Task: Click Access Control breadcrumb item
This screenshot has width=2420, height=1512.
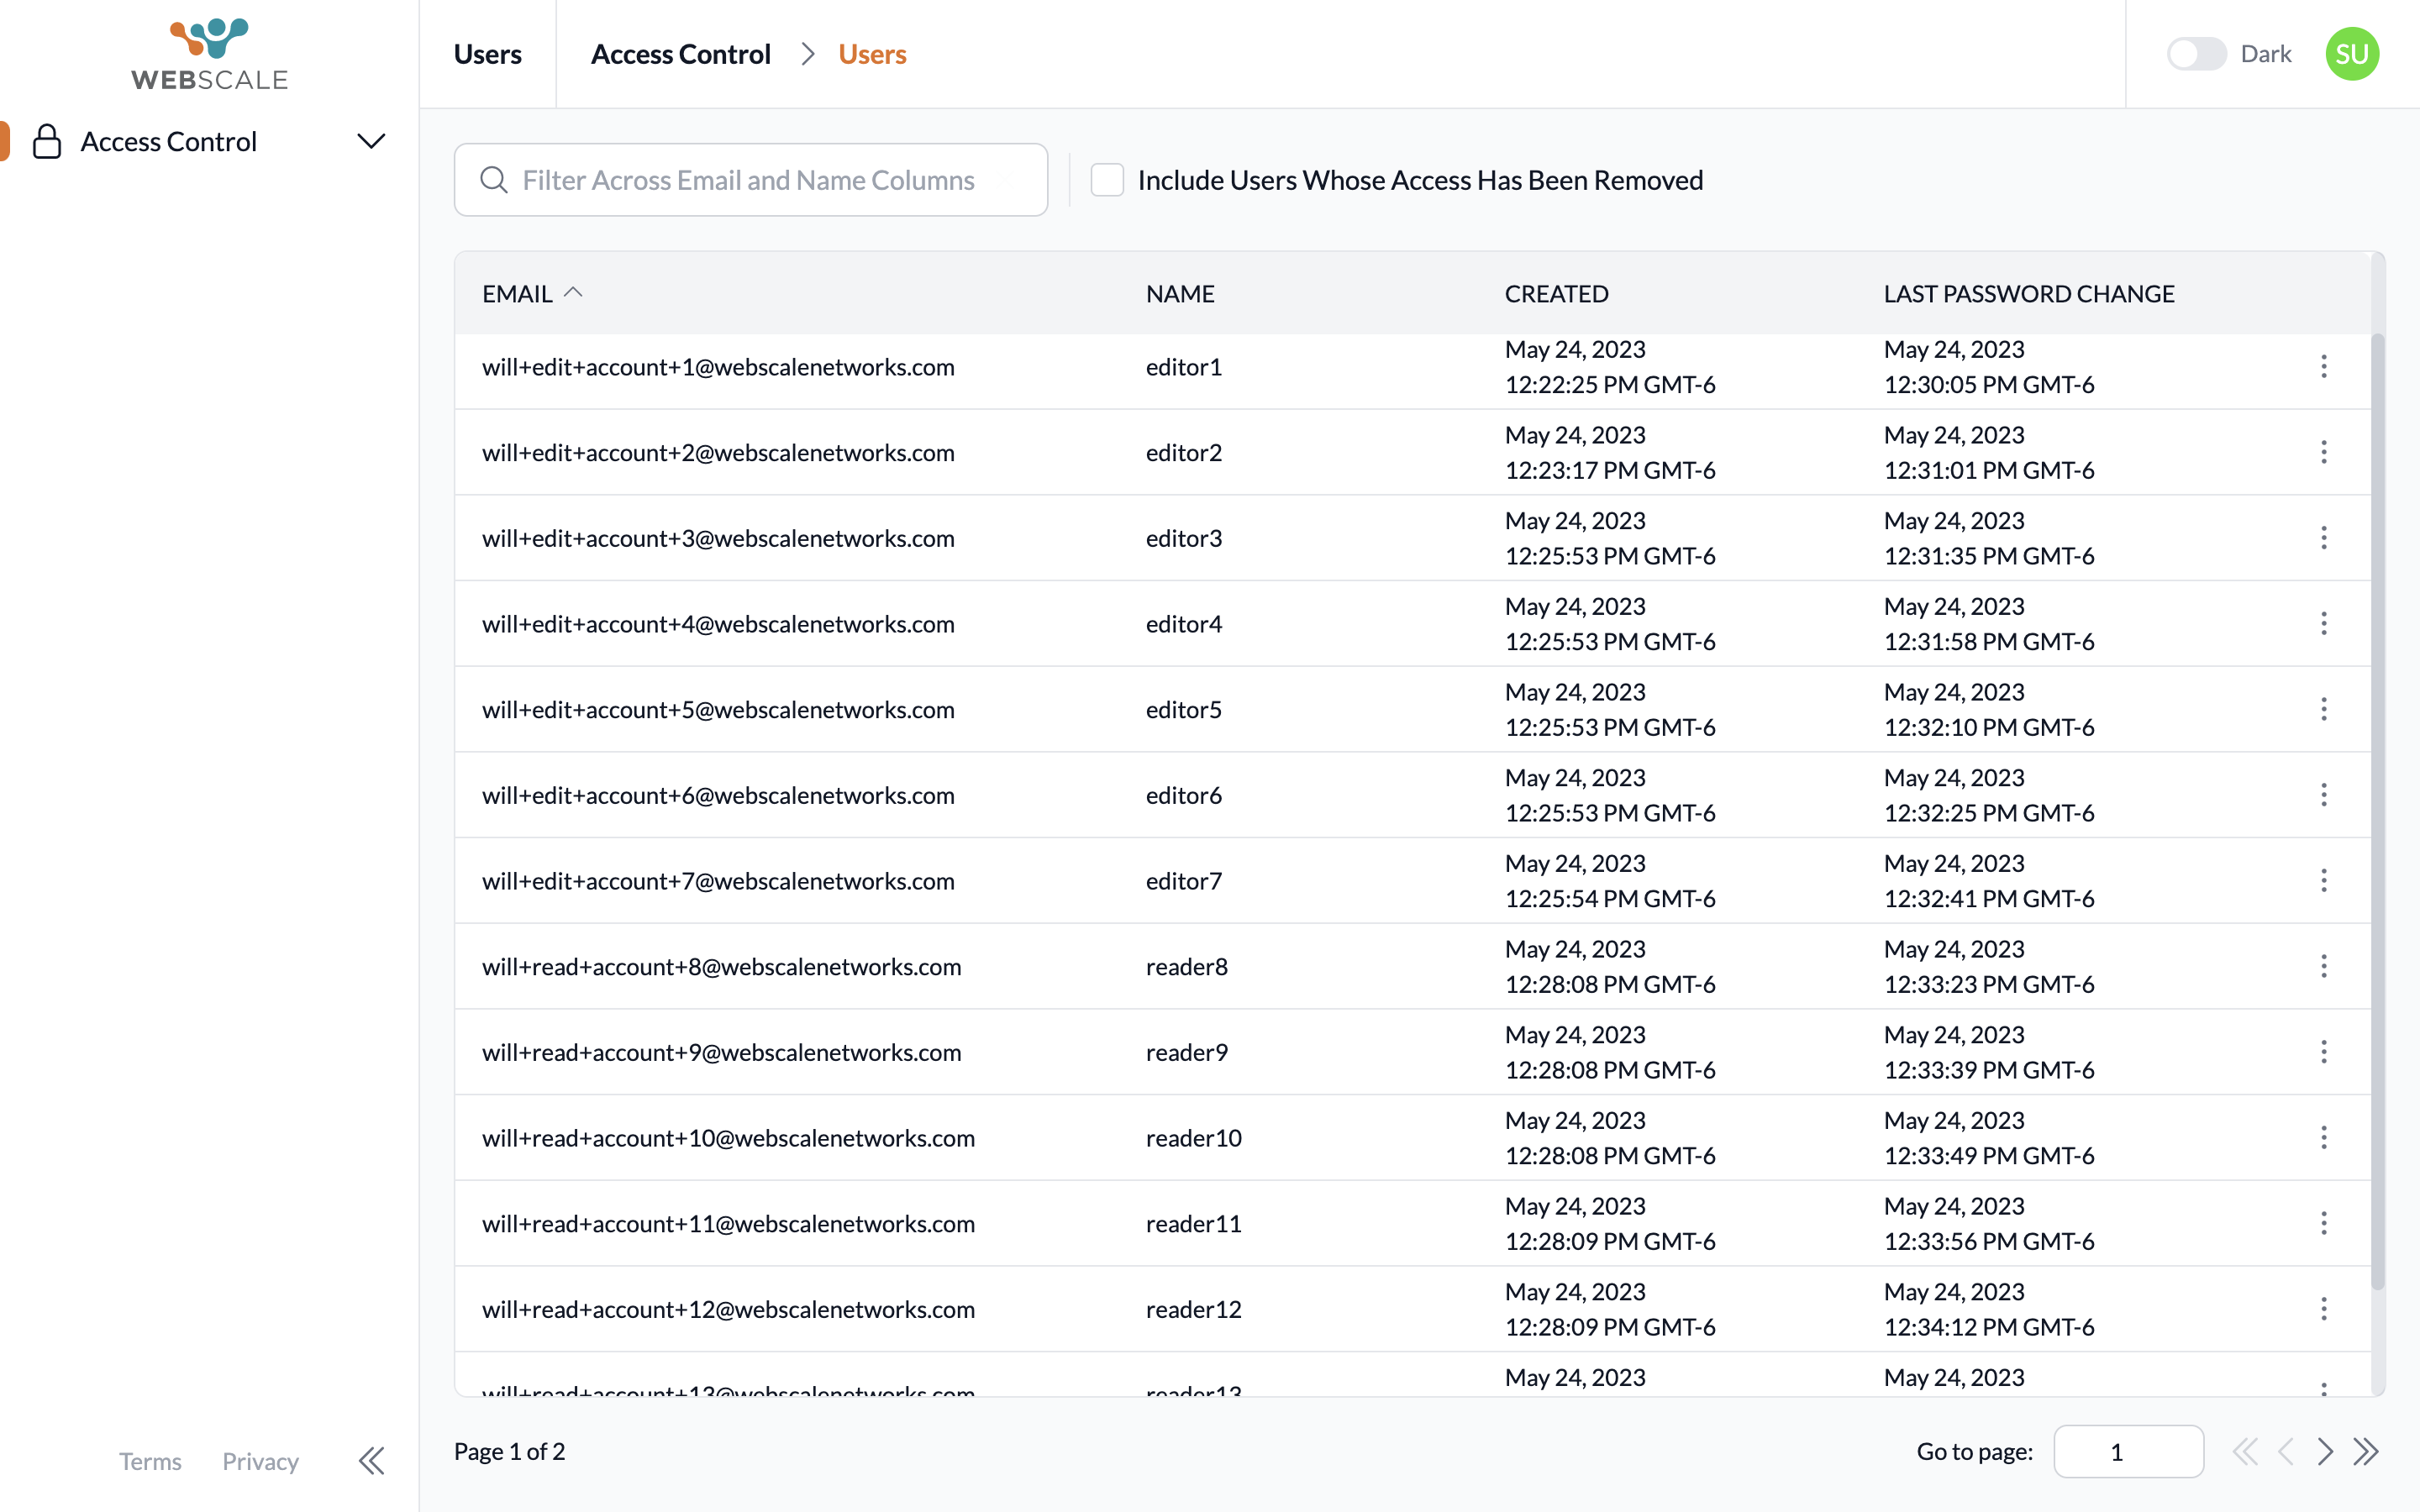Action: [680, 54]
